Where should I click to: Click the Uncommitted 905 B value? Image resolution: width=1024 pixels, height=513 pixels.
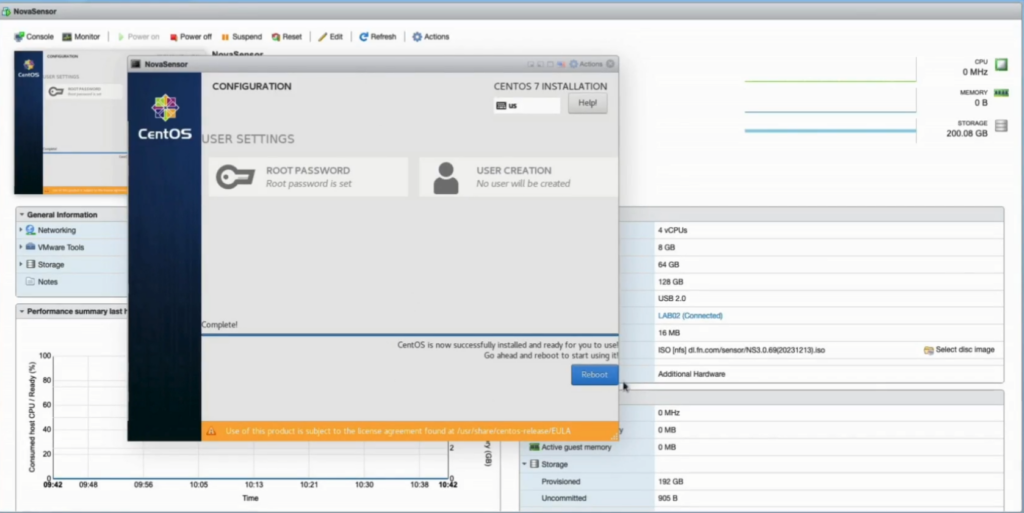(x=668, y=498)
